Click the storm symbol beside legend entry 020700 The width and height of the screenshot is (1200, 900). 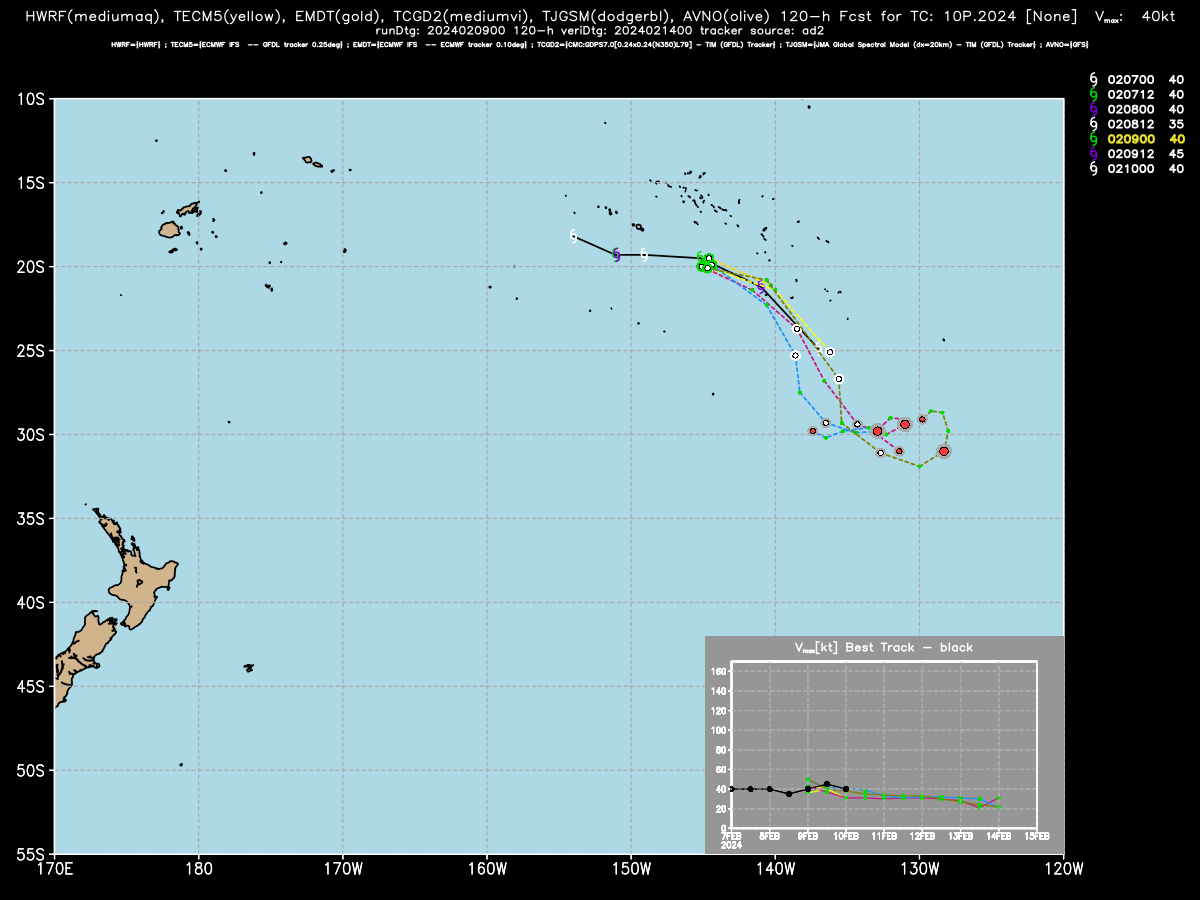(x=1093, y=79)
